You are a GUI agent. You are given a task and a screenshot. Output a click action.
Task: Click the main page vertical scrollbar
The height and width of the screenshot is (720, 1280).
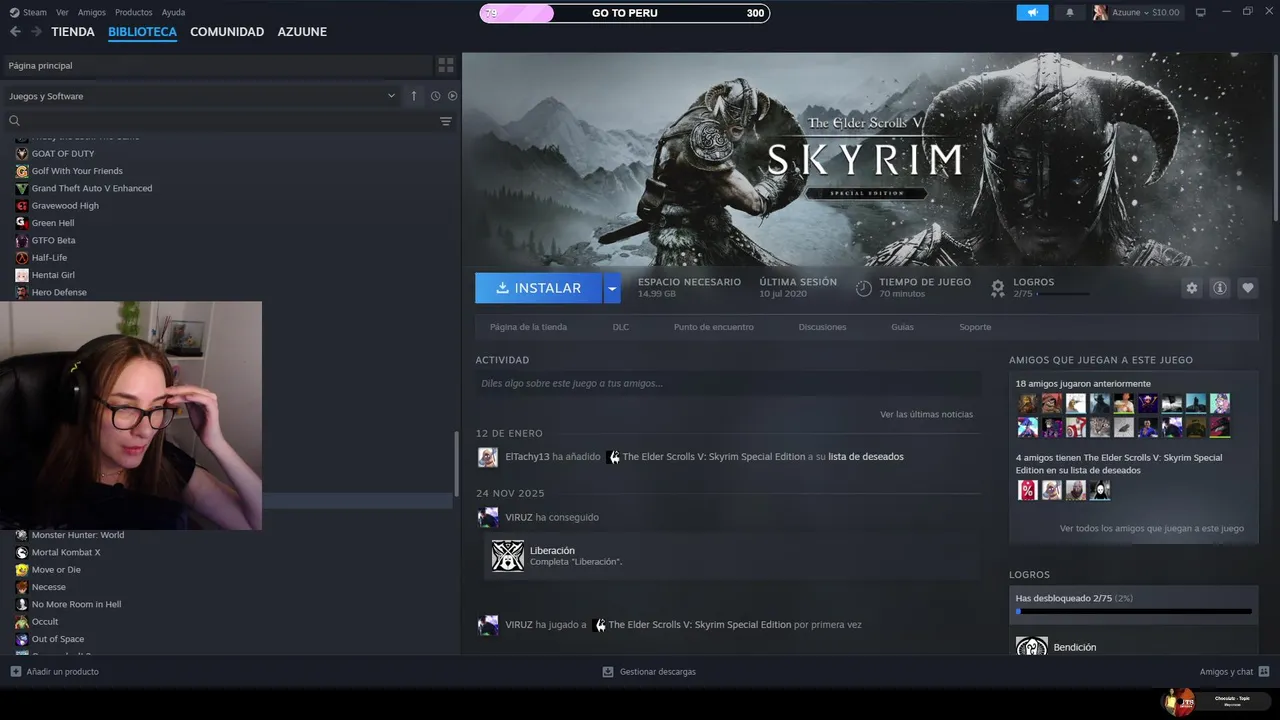click(x=1276, y=140)
